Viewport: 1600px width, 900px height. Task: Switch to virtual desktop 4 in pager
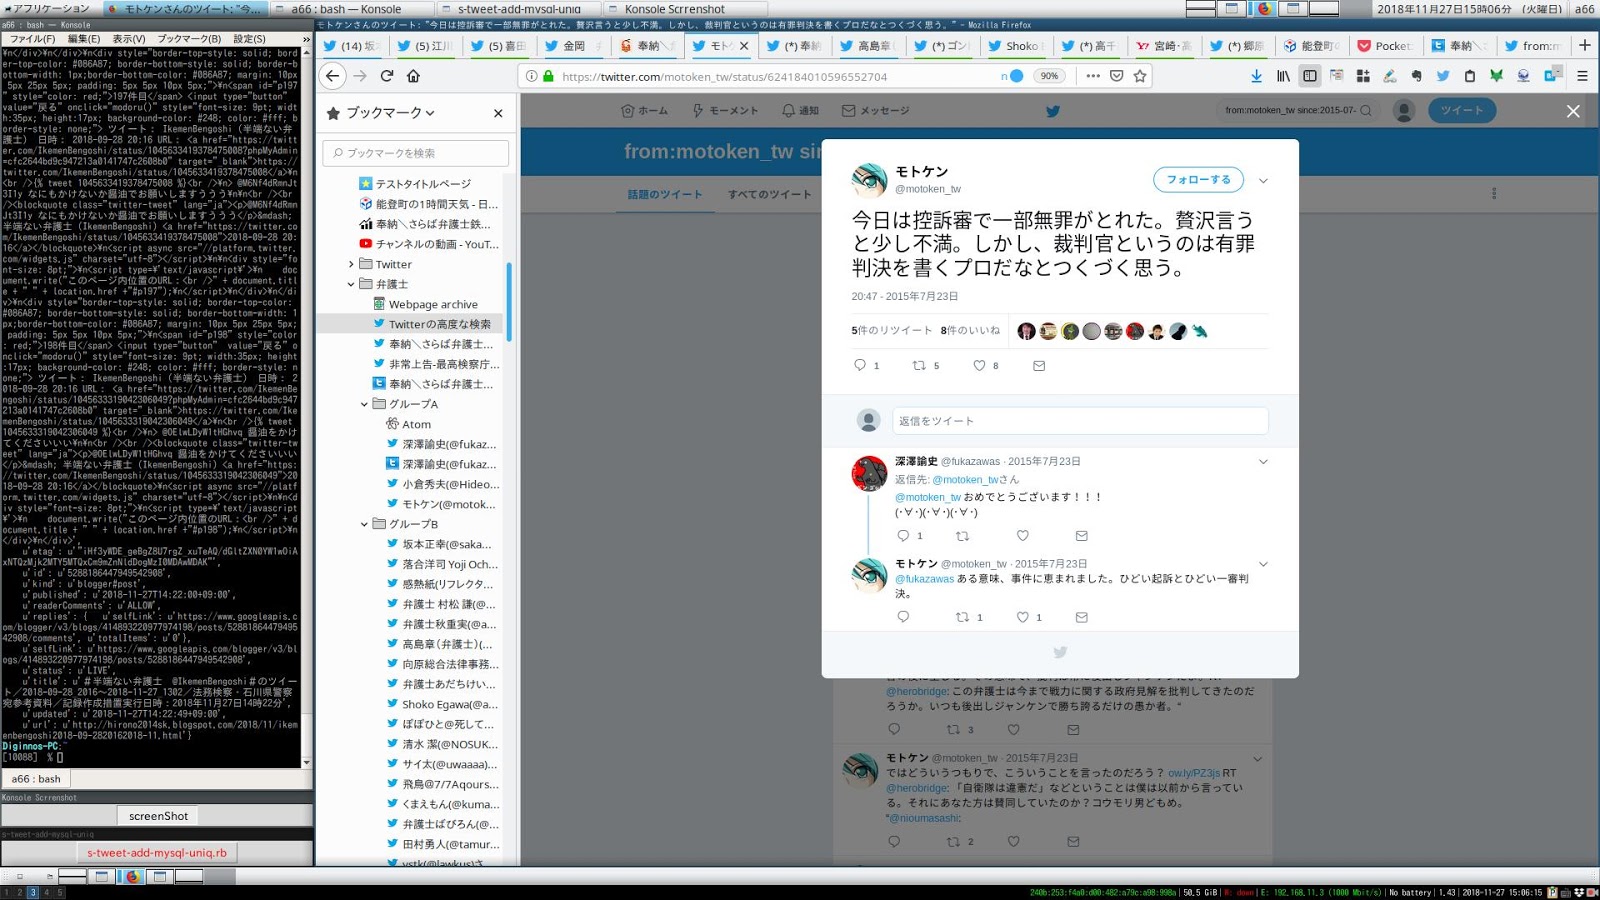(45, 892)
